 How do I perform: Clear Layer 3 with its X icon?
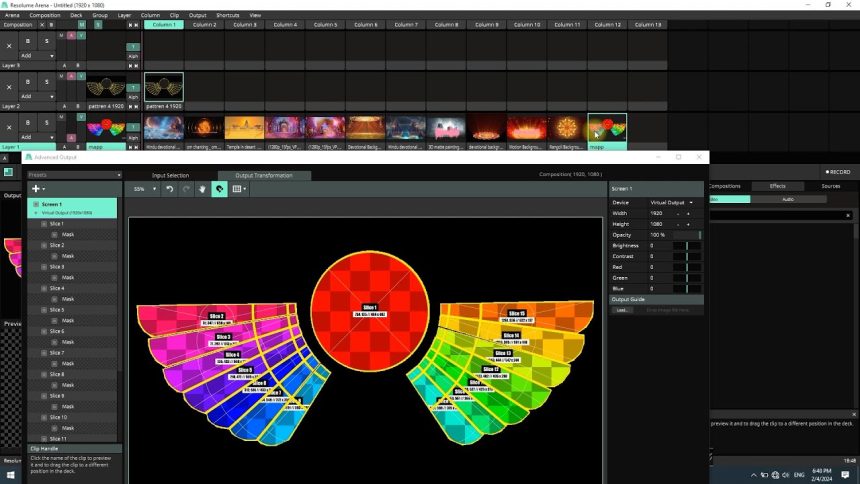[x=9, y=46]
